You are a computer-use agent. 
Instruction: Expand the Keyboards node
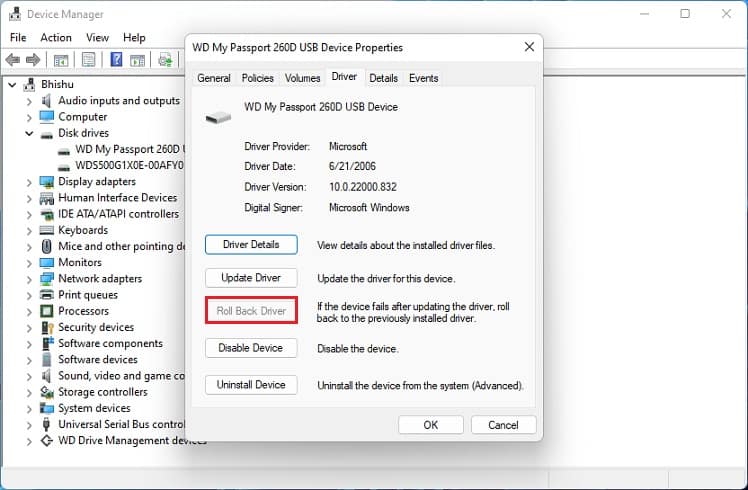pos(29,230)
